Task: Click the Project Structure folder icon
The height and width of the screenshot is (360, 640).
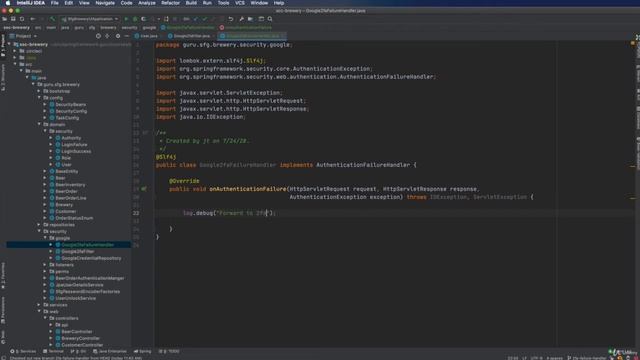Action: tap(250, 19)
